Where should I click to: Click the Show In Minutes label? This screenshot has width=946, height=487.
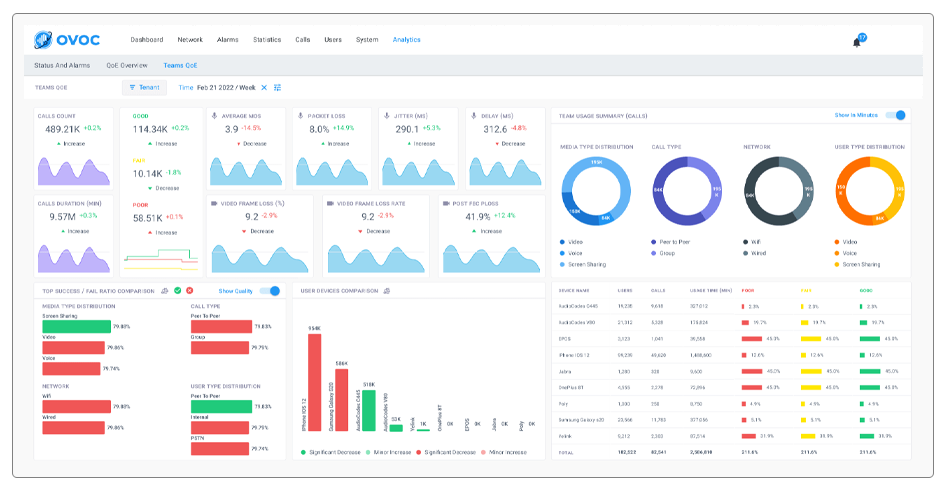[856, 115]
